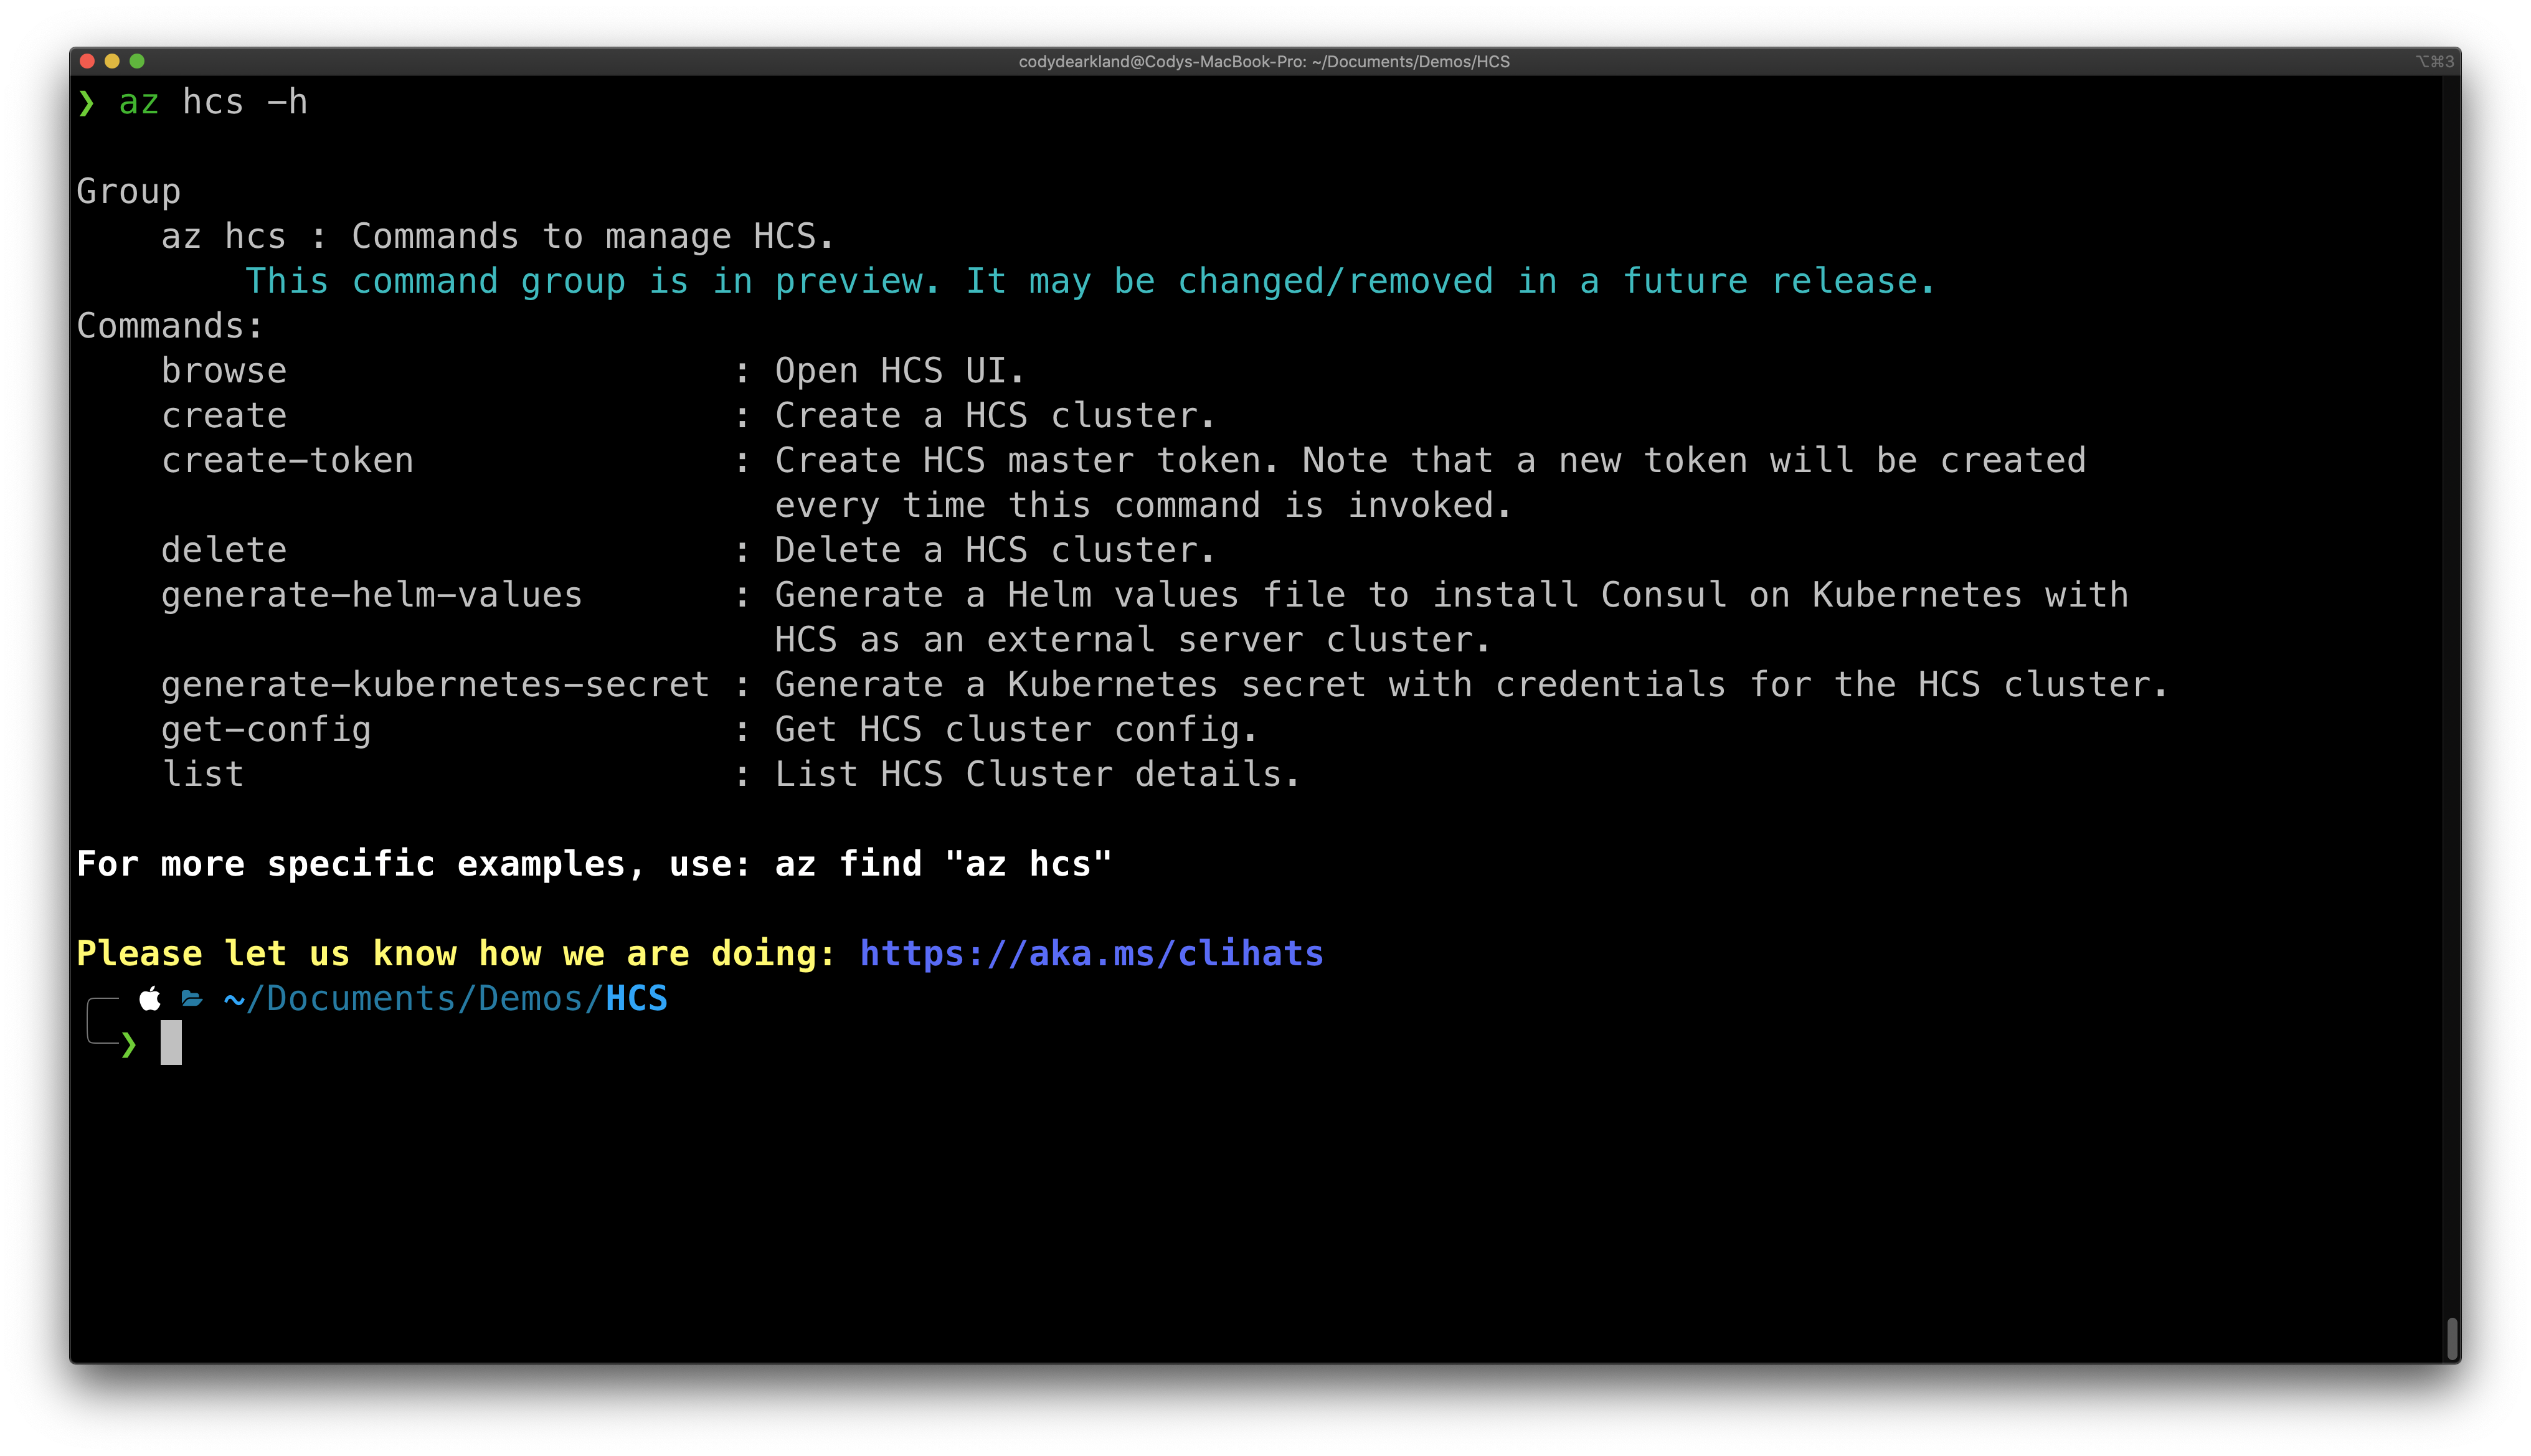Click the terminal title bar text
2531x1456 pixels.
tap(1264, 61)
